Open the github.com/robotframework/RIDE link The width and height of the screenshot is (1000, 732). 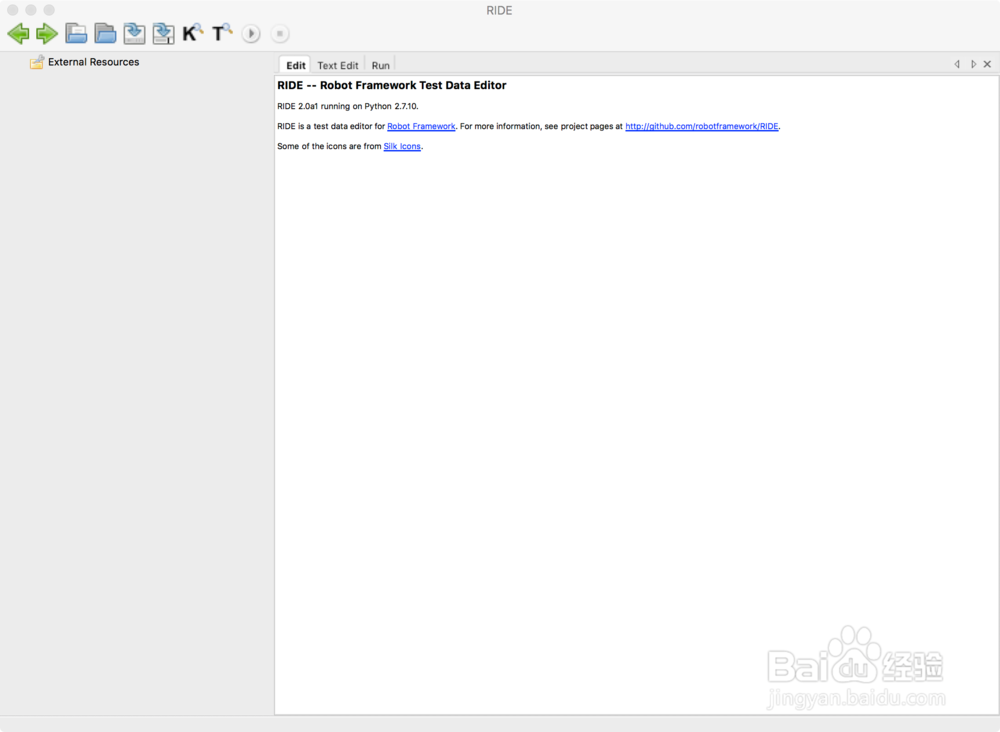point(702,126)
